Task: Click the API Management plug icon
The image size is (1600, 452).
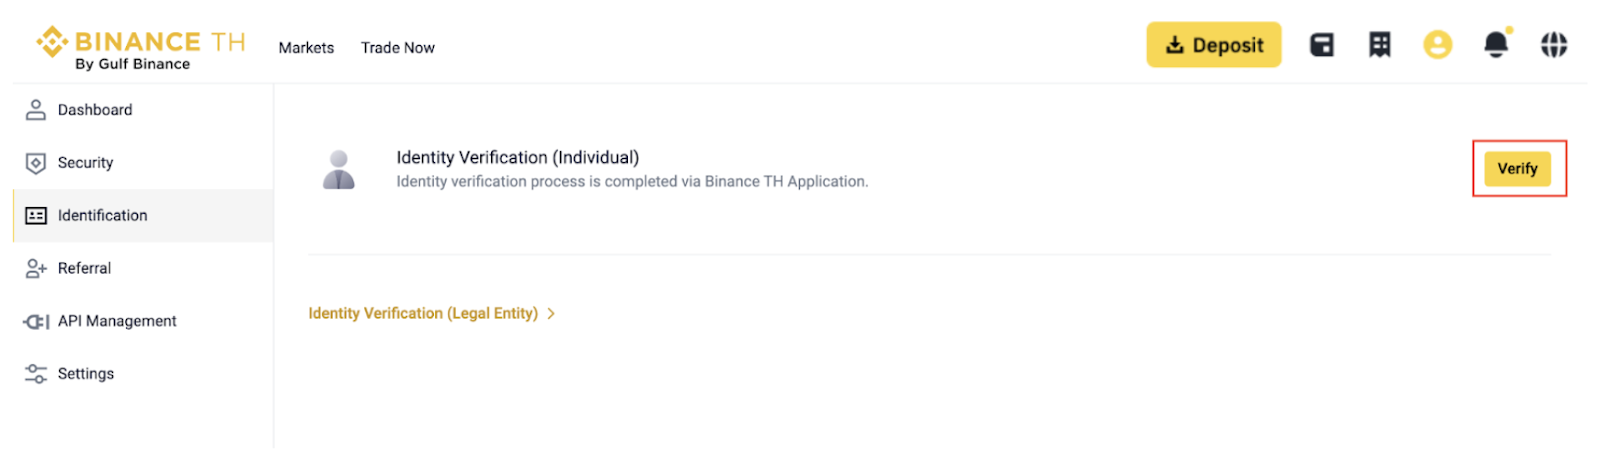Action: click(36, 321)
